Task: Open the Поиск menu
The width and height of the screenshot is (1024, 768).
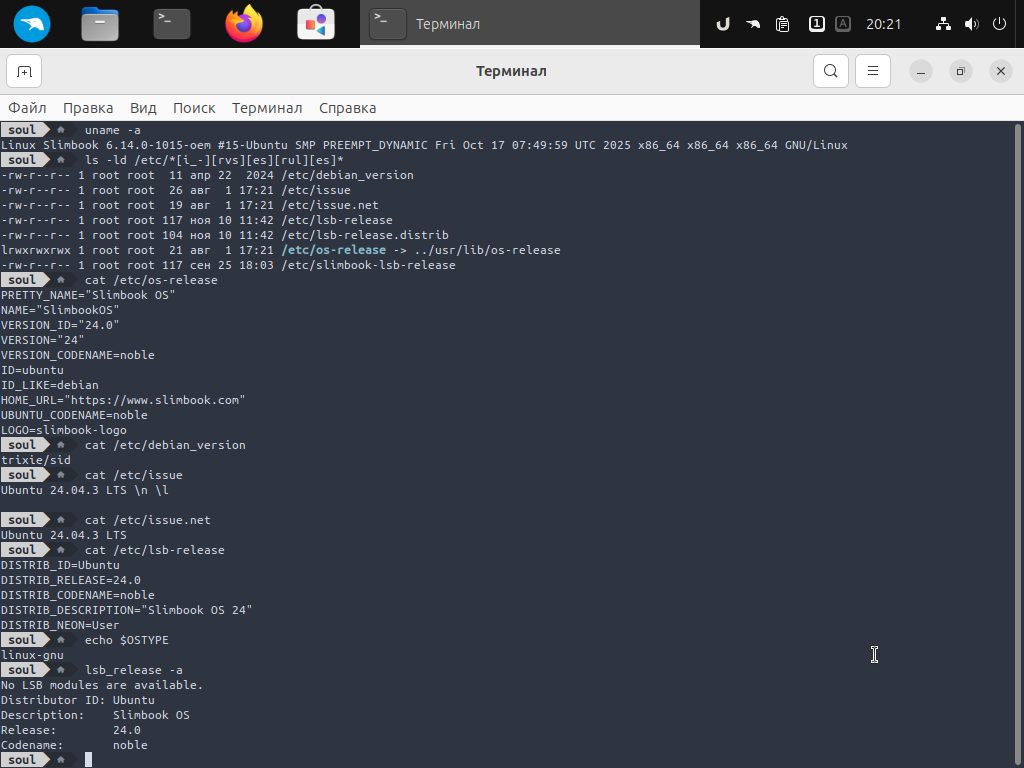Action: 194,108
